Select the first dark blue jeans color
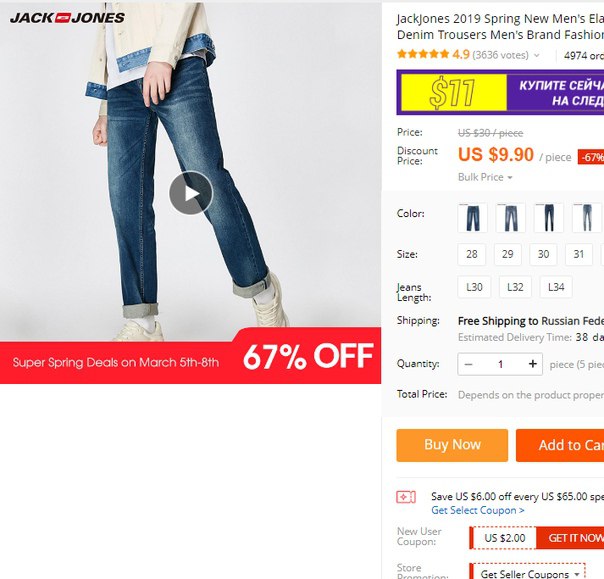The image size is (604, 579). (473, 218)
